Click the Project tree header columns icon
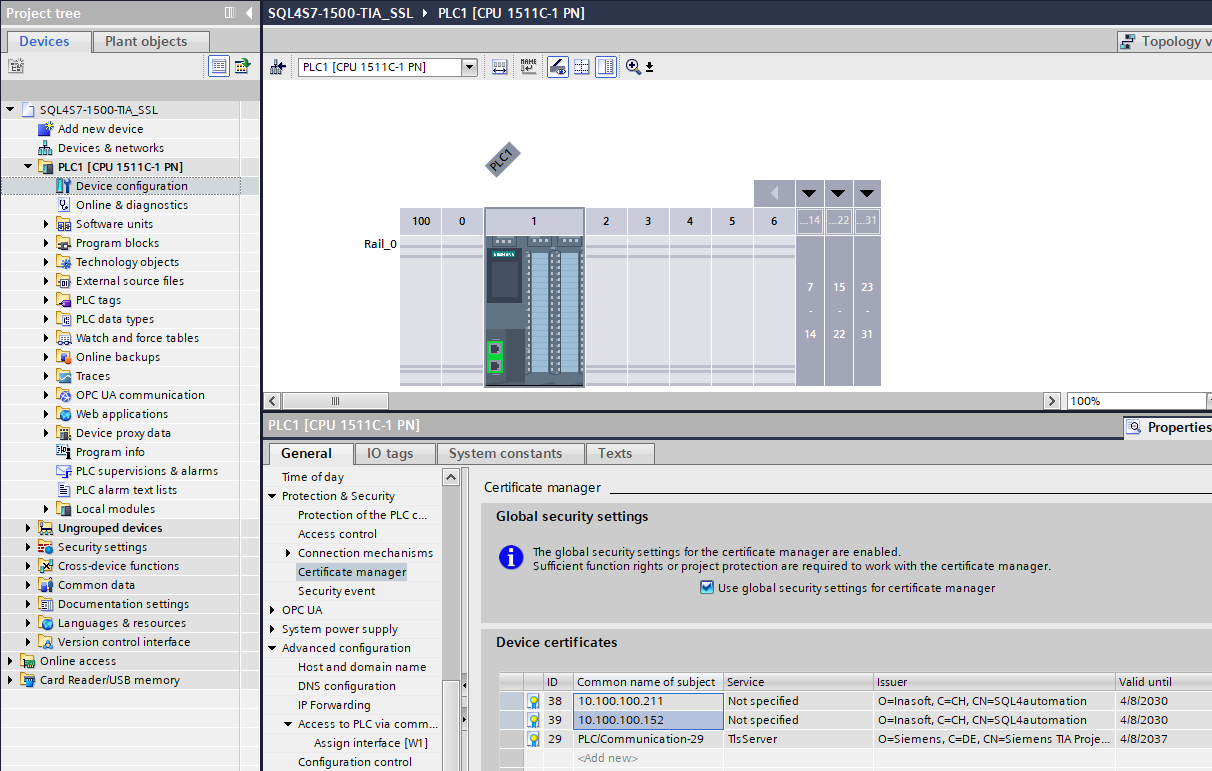 tap(230, 13)
